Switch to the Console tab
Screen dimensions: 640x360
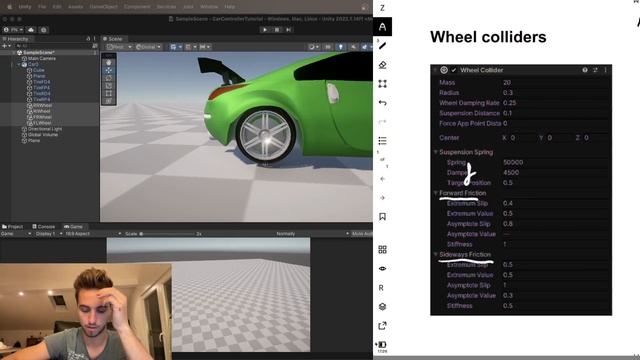point(43,227)
